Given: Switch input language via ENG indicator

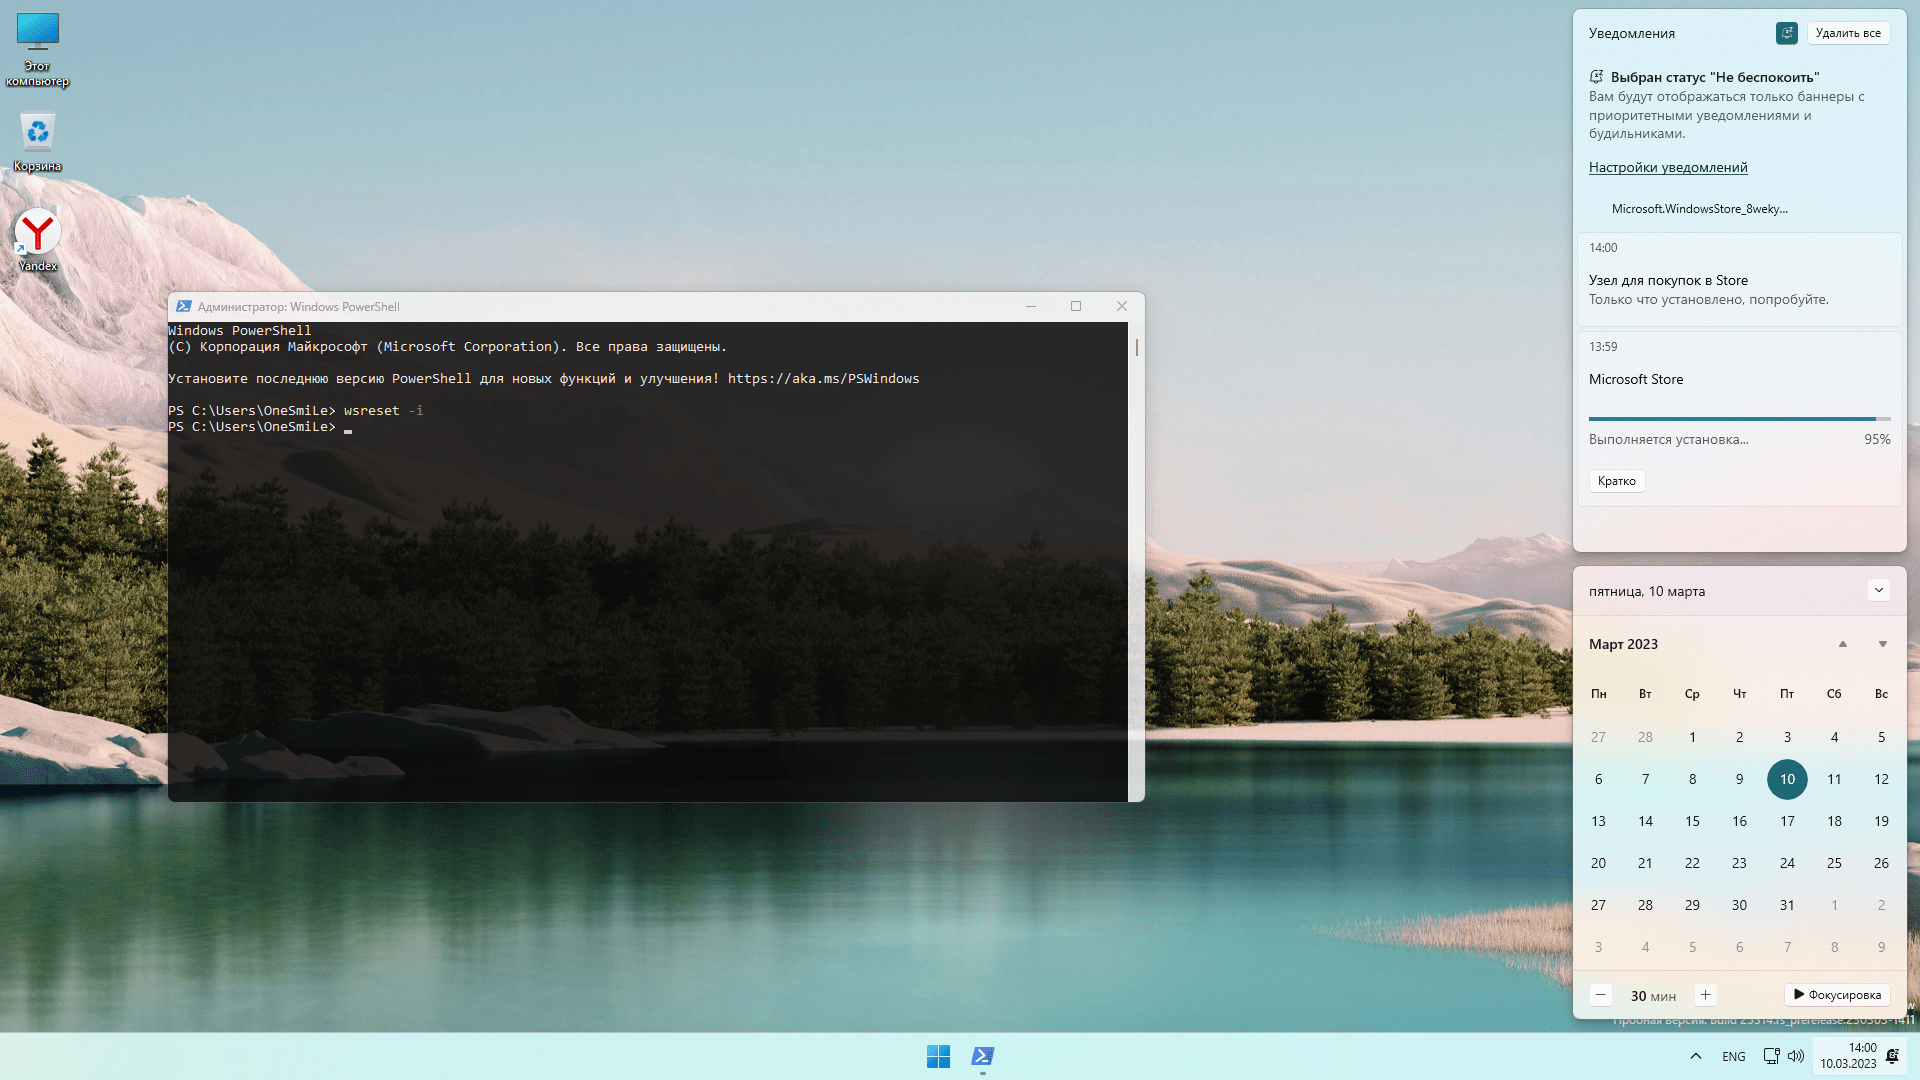Looking at the screenshot, I should [x=1733, y=1056].
